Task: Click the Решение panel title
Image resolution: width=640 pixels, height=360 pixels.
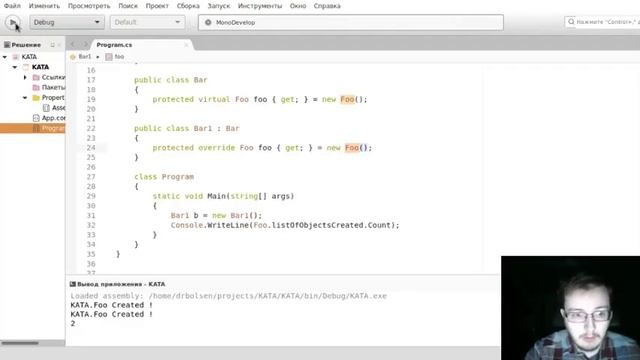Action: coord(26,45)
